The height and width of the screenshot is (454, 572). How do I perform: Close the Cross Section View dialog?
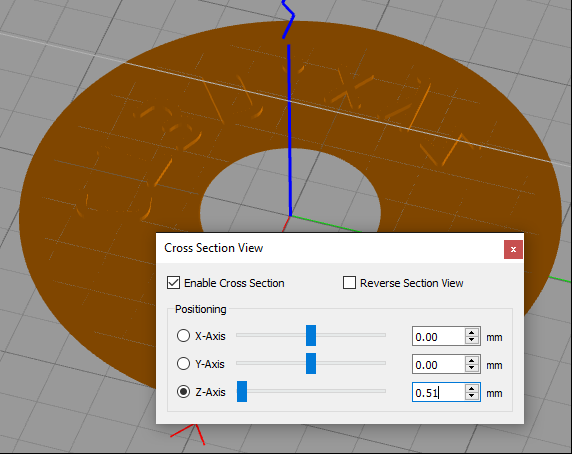513,249
